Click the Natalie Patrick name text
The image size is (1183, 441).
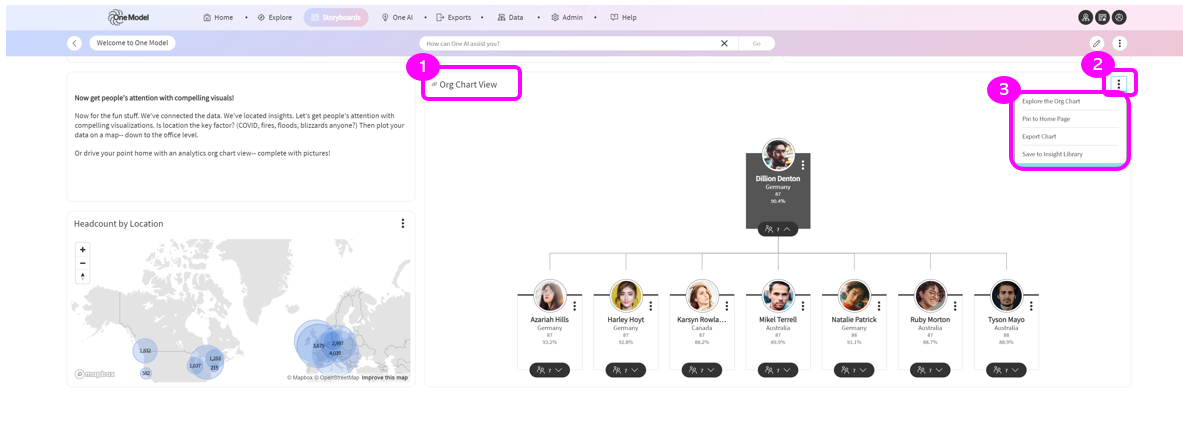point(854,320)
